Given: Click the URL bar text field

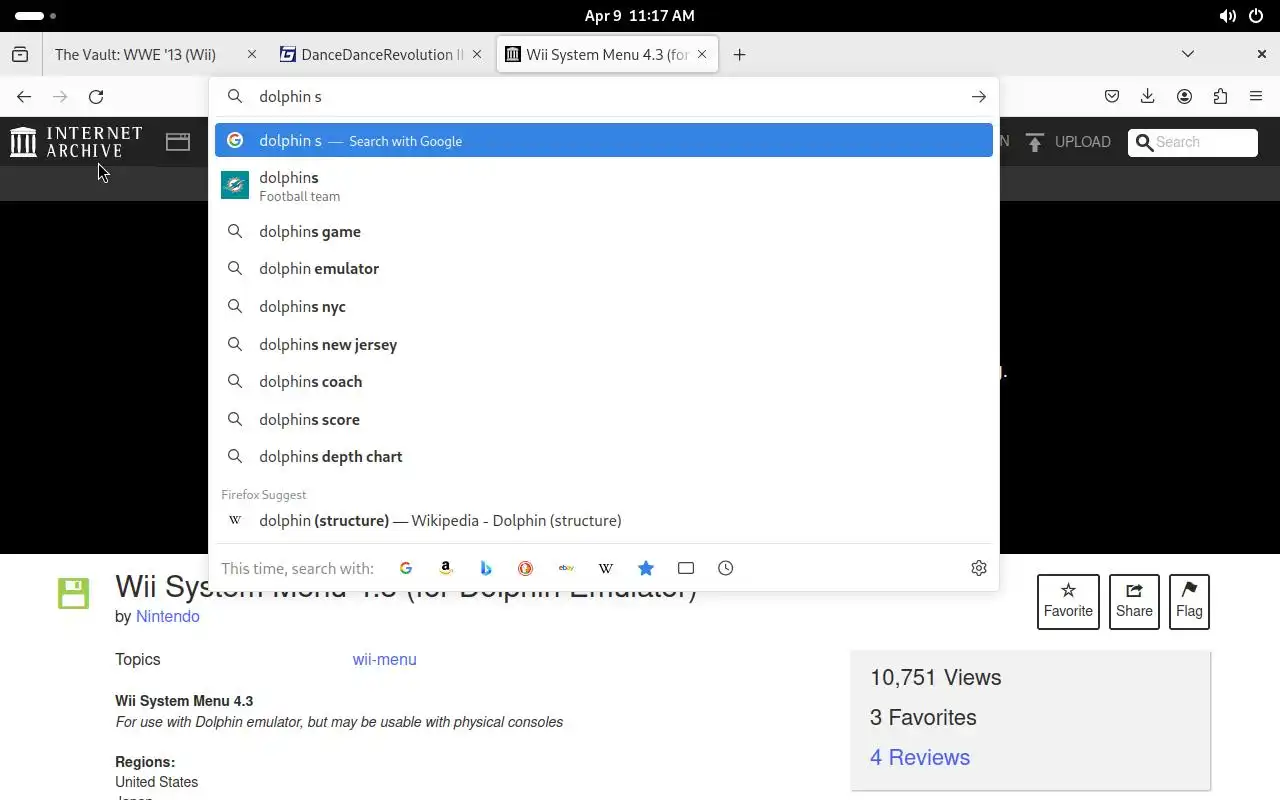Looking at the screenshot, I should point(605,97).
